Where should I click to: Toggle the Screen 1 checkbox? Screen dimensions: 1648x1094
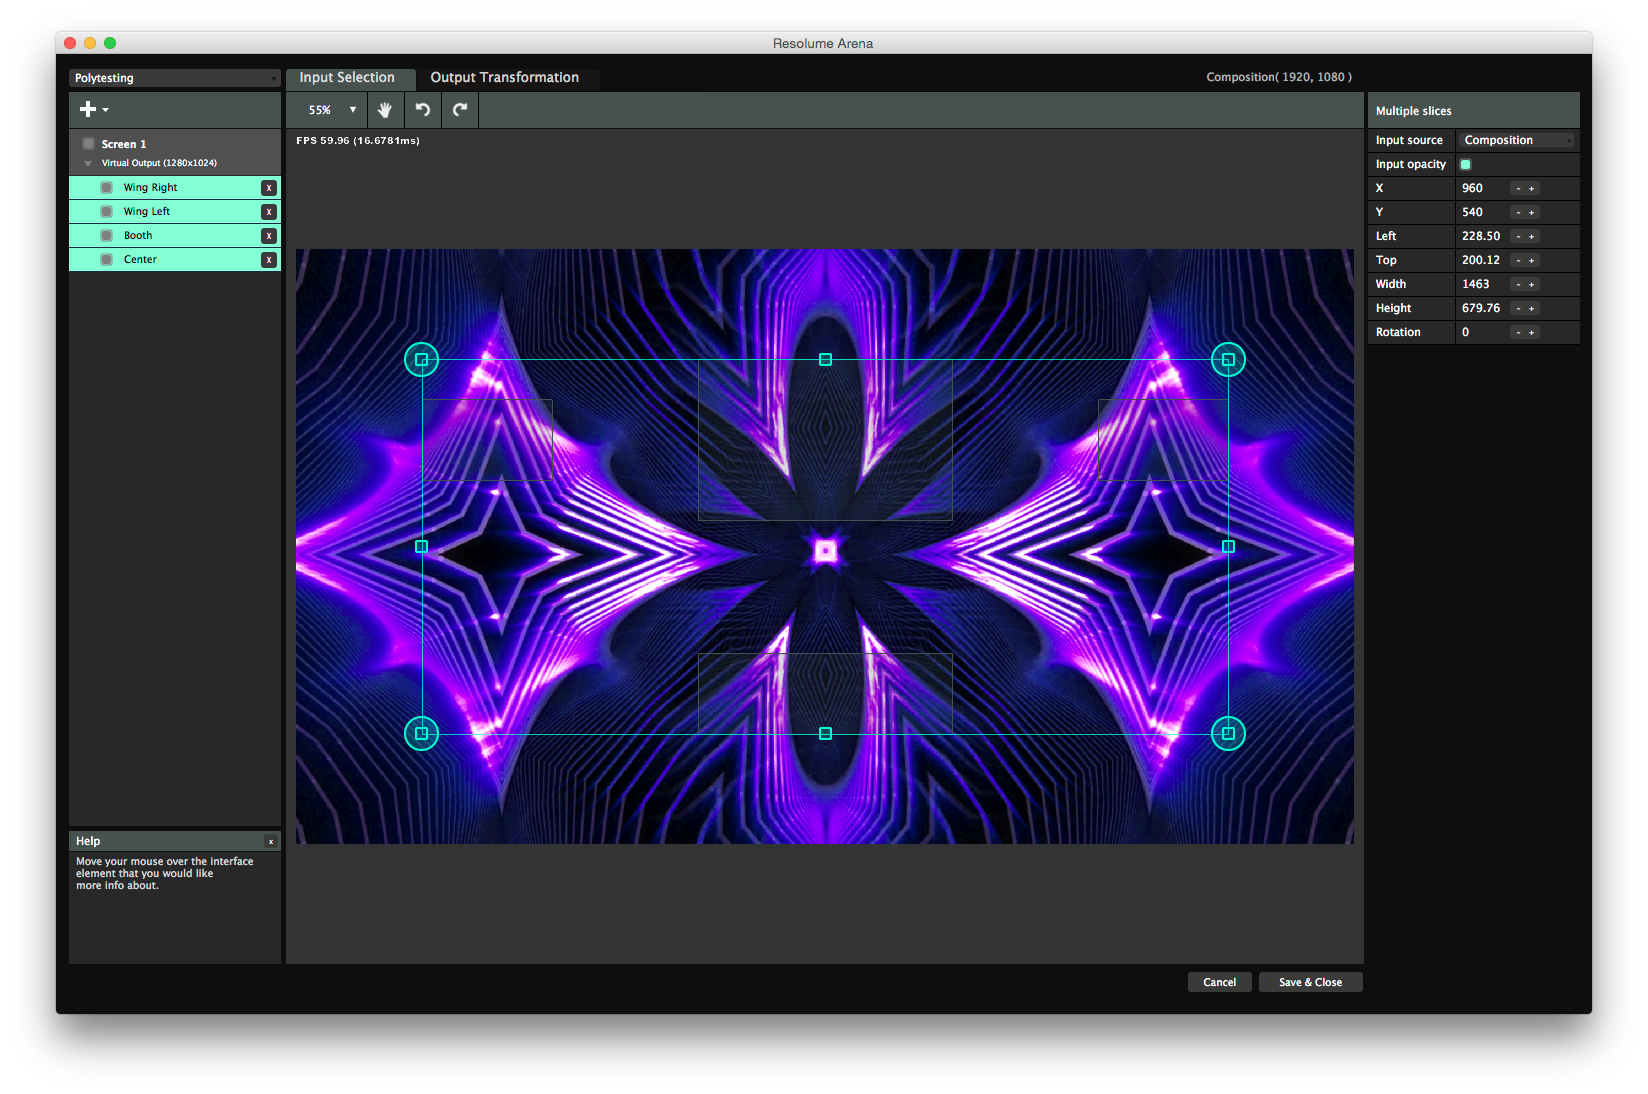[x=89, y=144]
